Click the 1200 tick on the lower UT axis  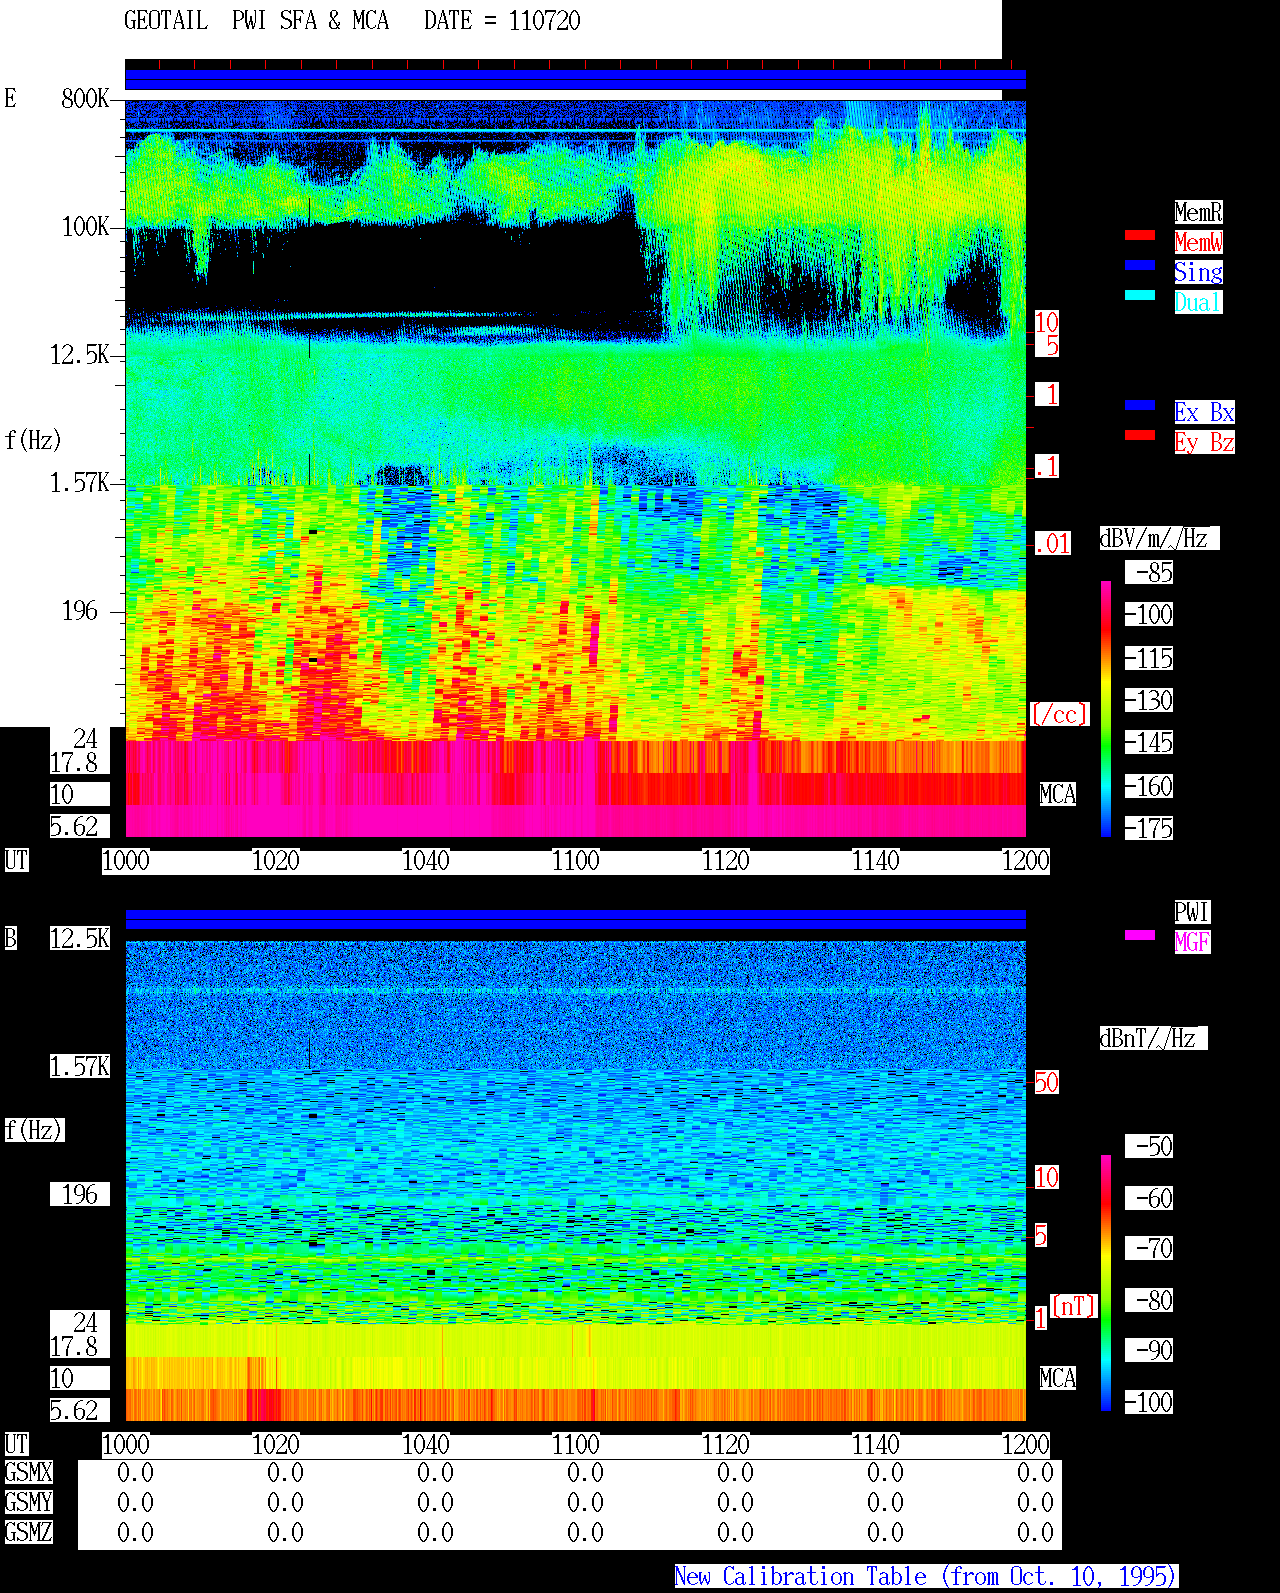(1026, 1445)
